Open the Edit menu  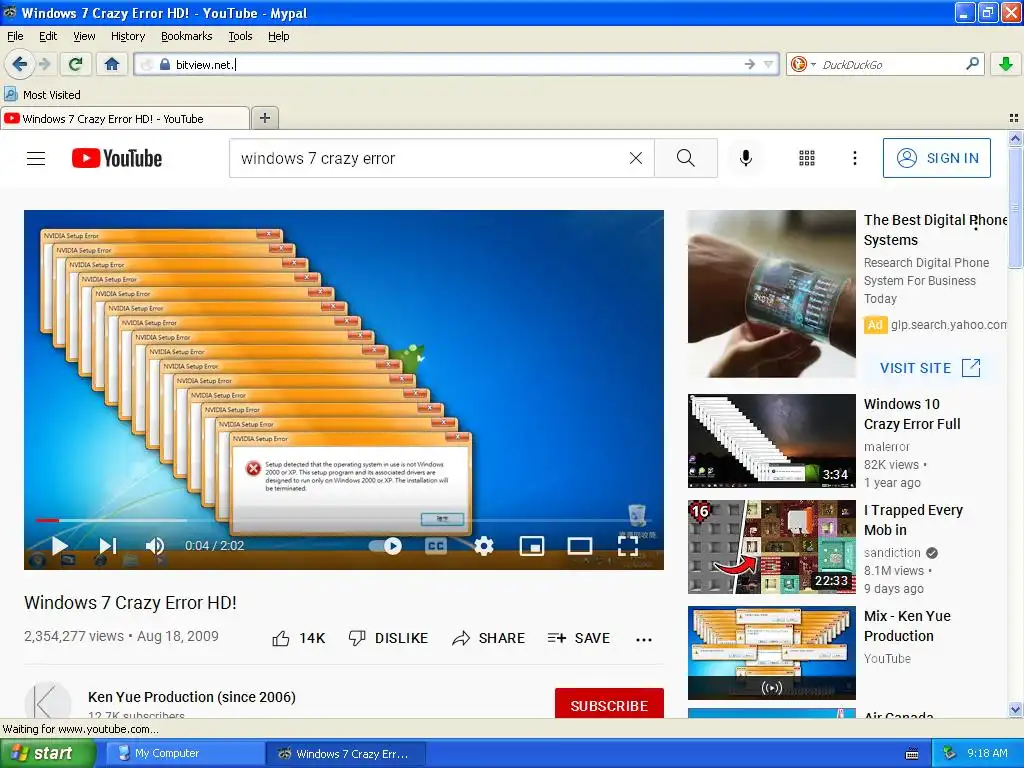pyautogui.click(x=48, y=36)
